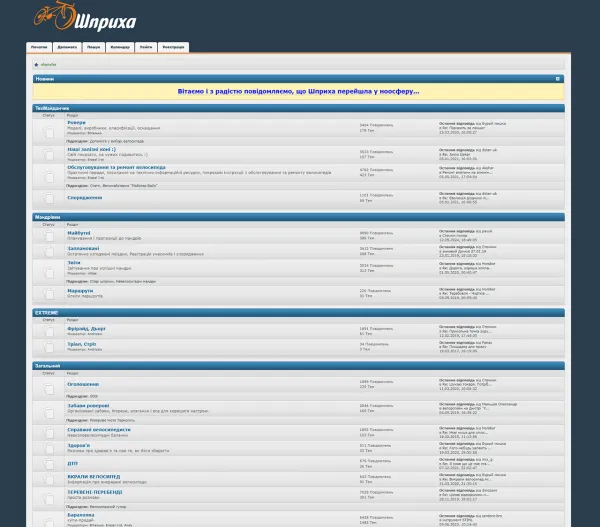The height and width of the screenshot is (527, 600).
Task: Open last reply link in Оголошення row
Action: point(466,384)
